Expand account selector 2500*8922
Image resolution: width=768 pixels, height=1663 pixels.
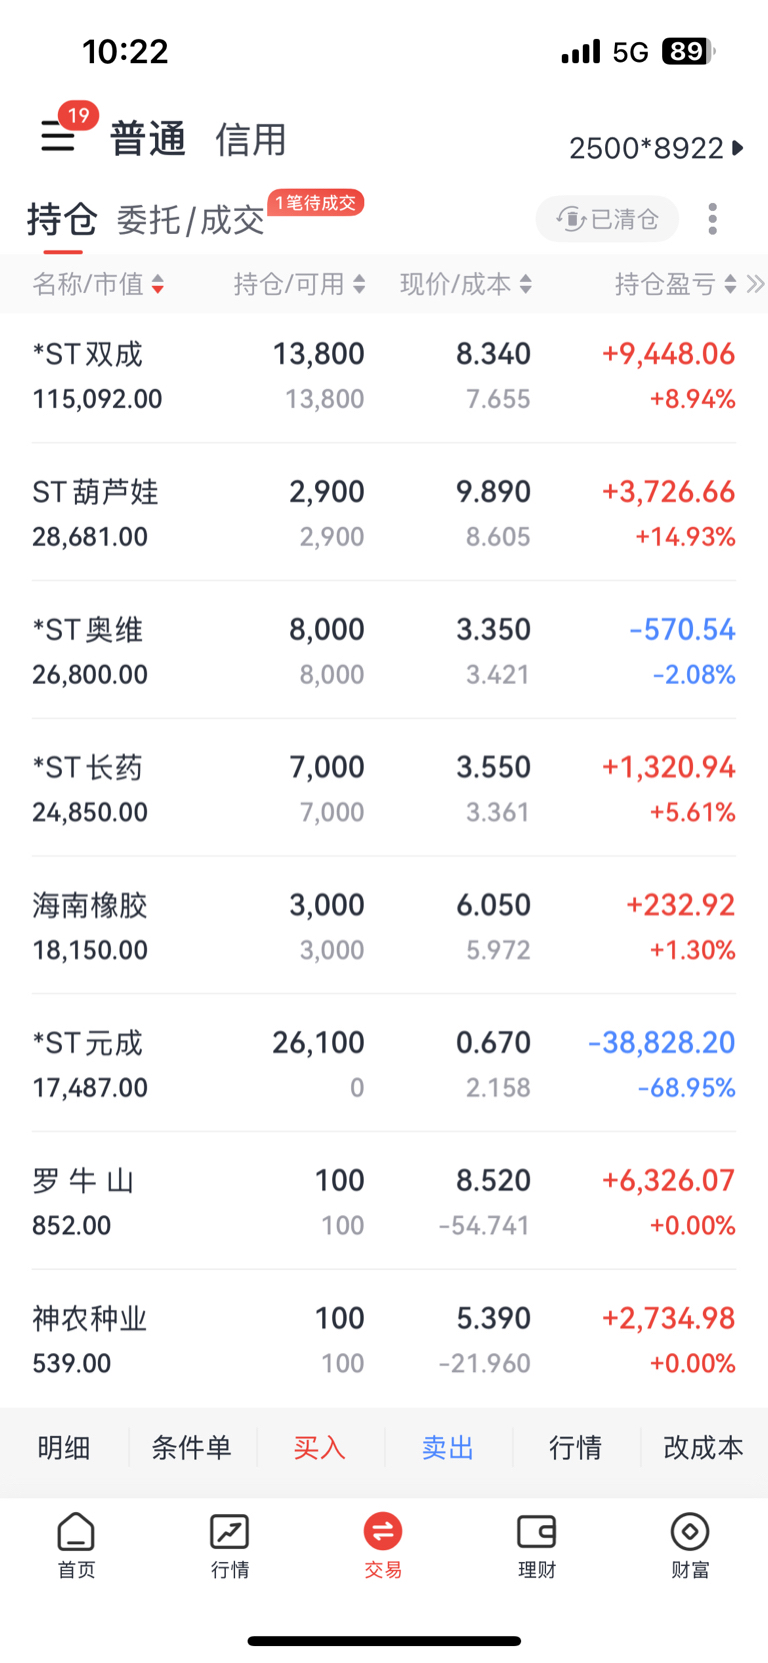[x=656, y=148]
